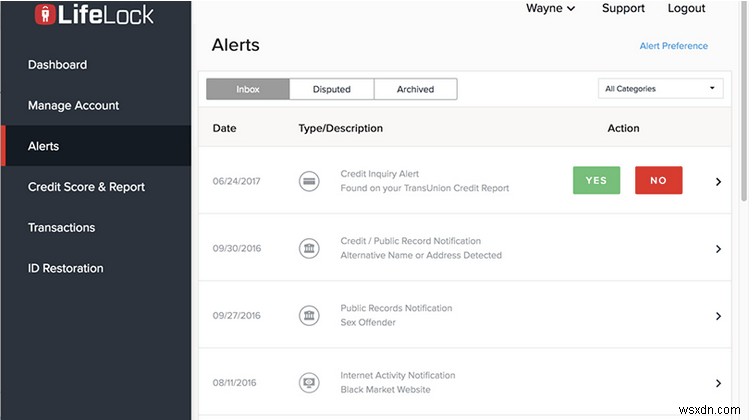Click the Support link in header

click(623, 9)
